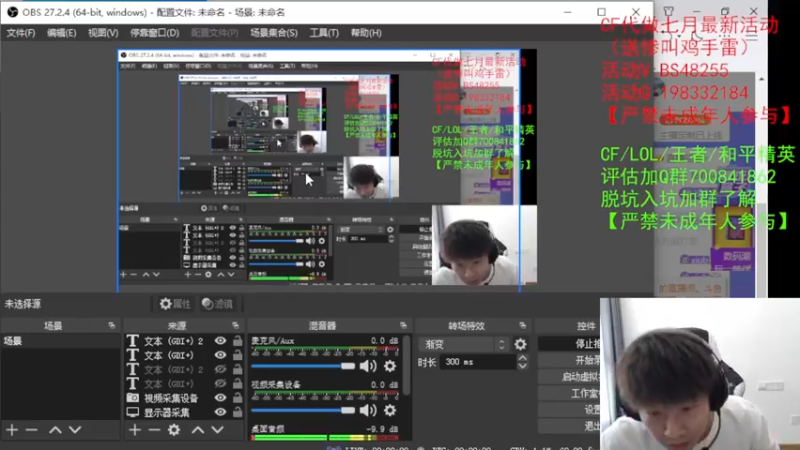Add a new scene with plus
This screenshot has height=450, width=800.
[x=12, y=430]
